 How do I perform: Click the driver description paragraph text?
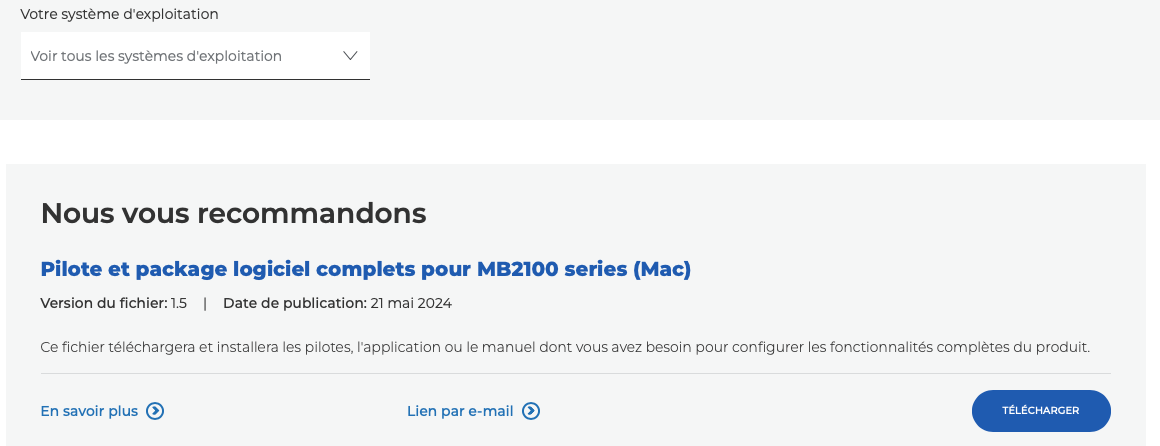coord(564,347)
